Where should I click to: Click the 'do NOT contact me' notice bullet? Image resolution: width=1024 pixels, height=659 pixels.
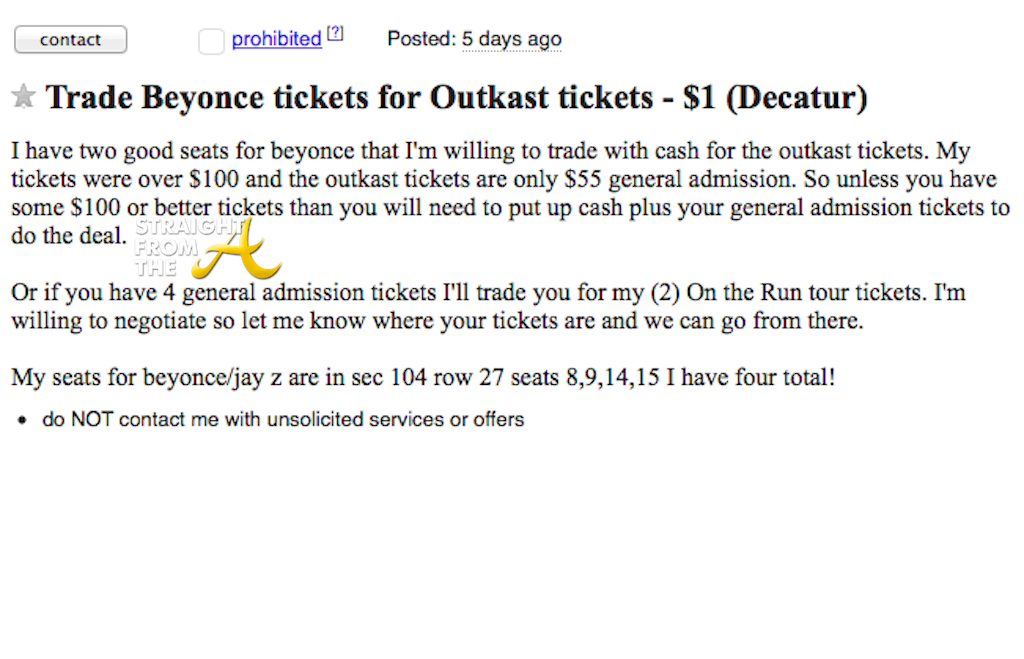[283, 419]
